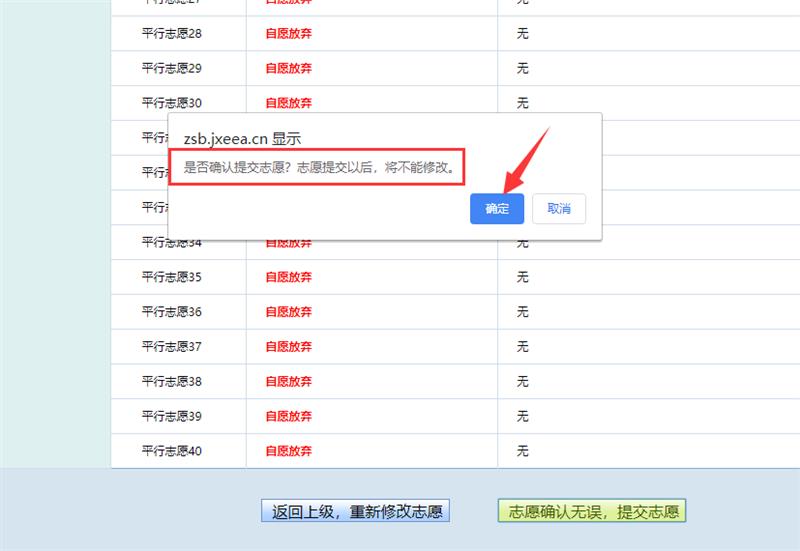The image size is (800, 551).
Task: Cancel the dialog with 取消 button
Action: (559, 209)
